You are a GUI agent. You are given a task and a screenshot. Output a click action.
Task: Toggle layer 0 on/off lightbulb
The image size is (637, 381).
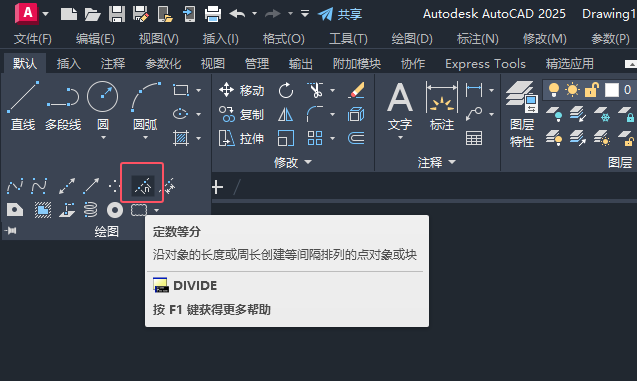coord(554,90)
